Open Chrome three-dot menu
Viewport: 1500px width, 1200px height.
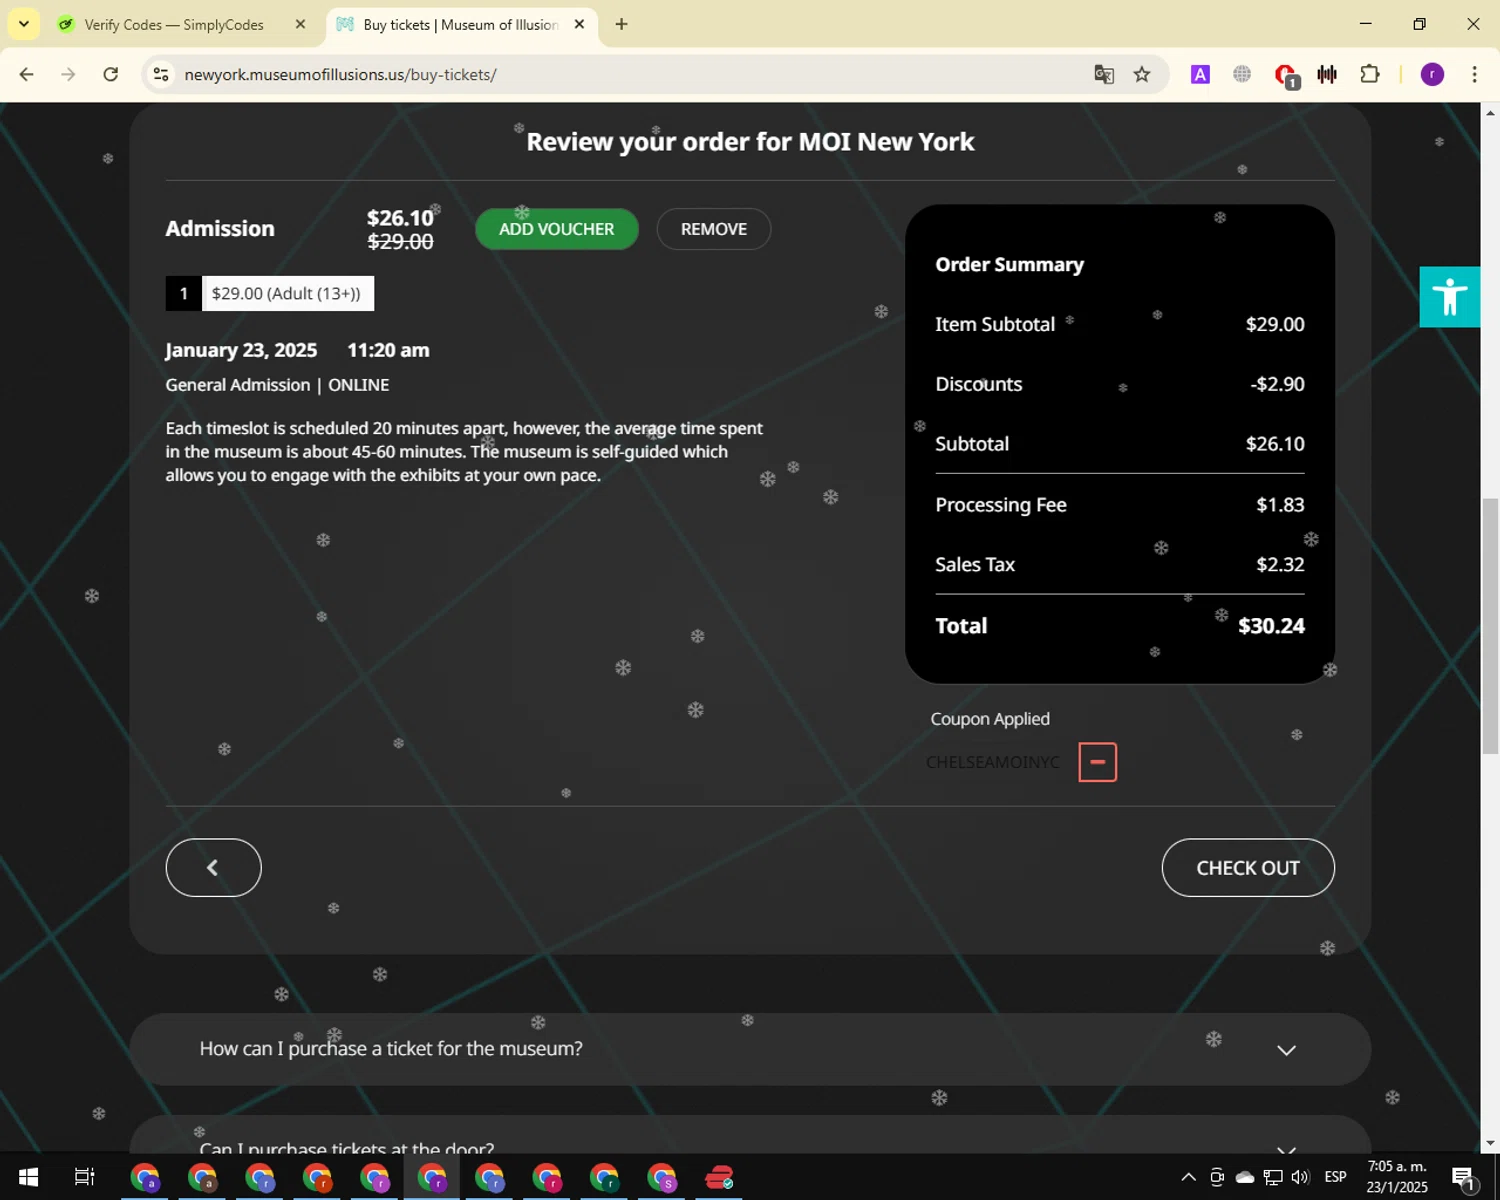[x=1474, y=74]
